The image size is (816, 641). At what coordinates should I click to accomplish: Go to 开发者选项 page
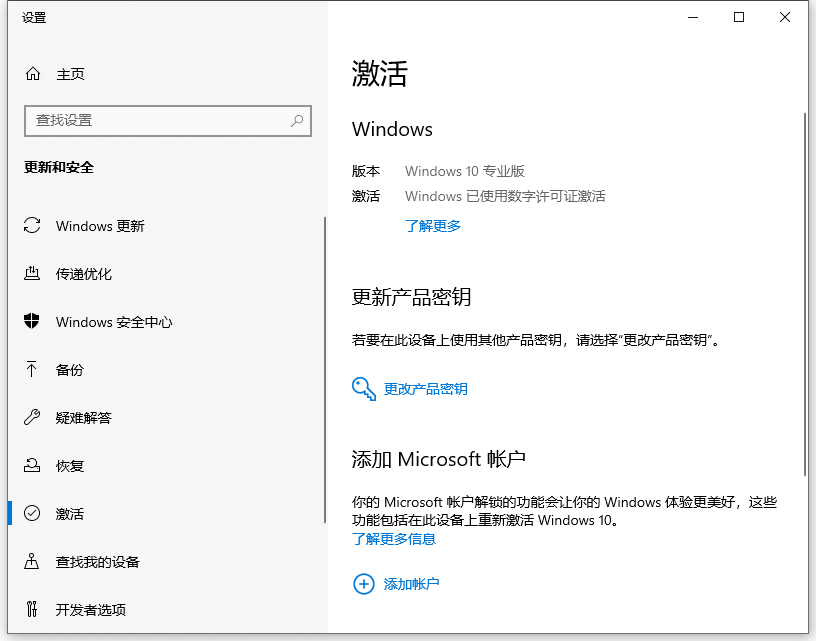91,610
